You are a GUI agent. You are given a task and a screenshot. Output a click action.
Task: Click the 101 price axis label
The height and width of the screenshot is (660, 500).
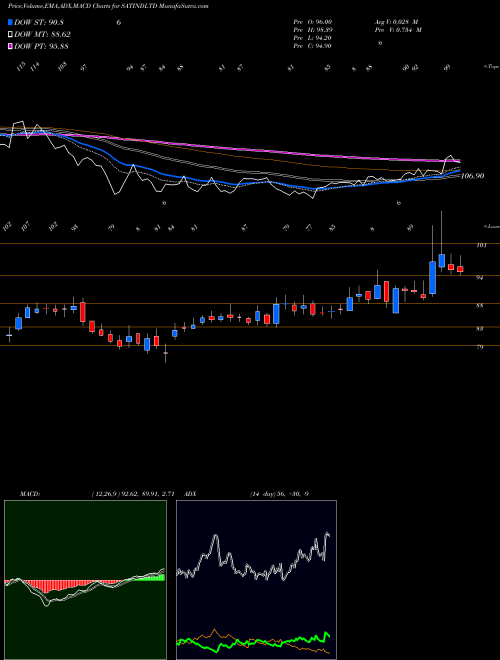481,245
